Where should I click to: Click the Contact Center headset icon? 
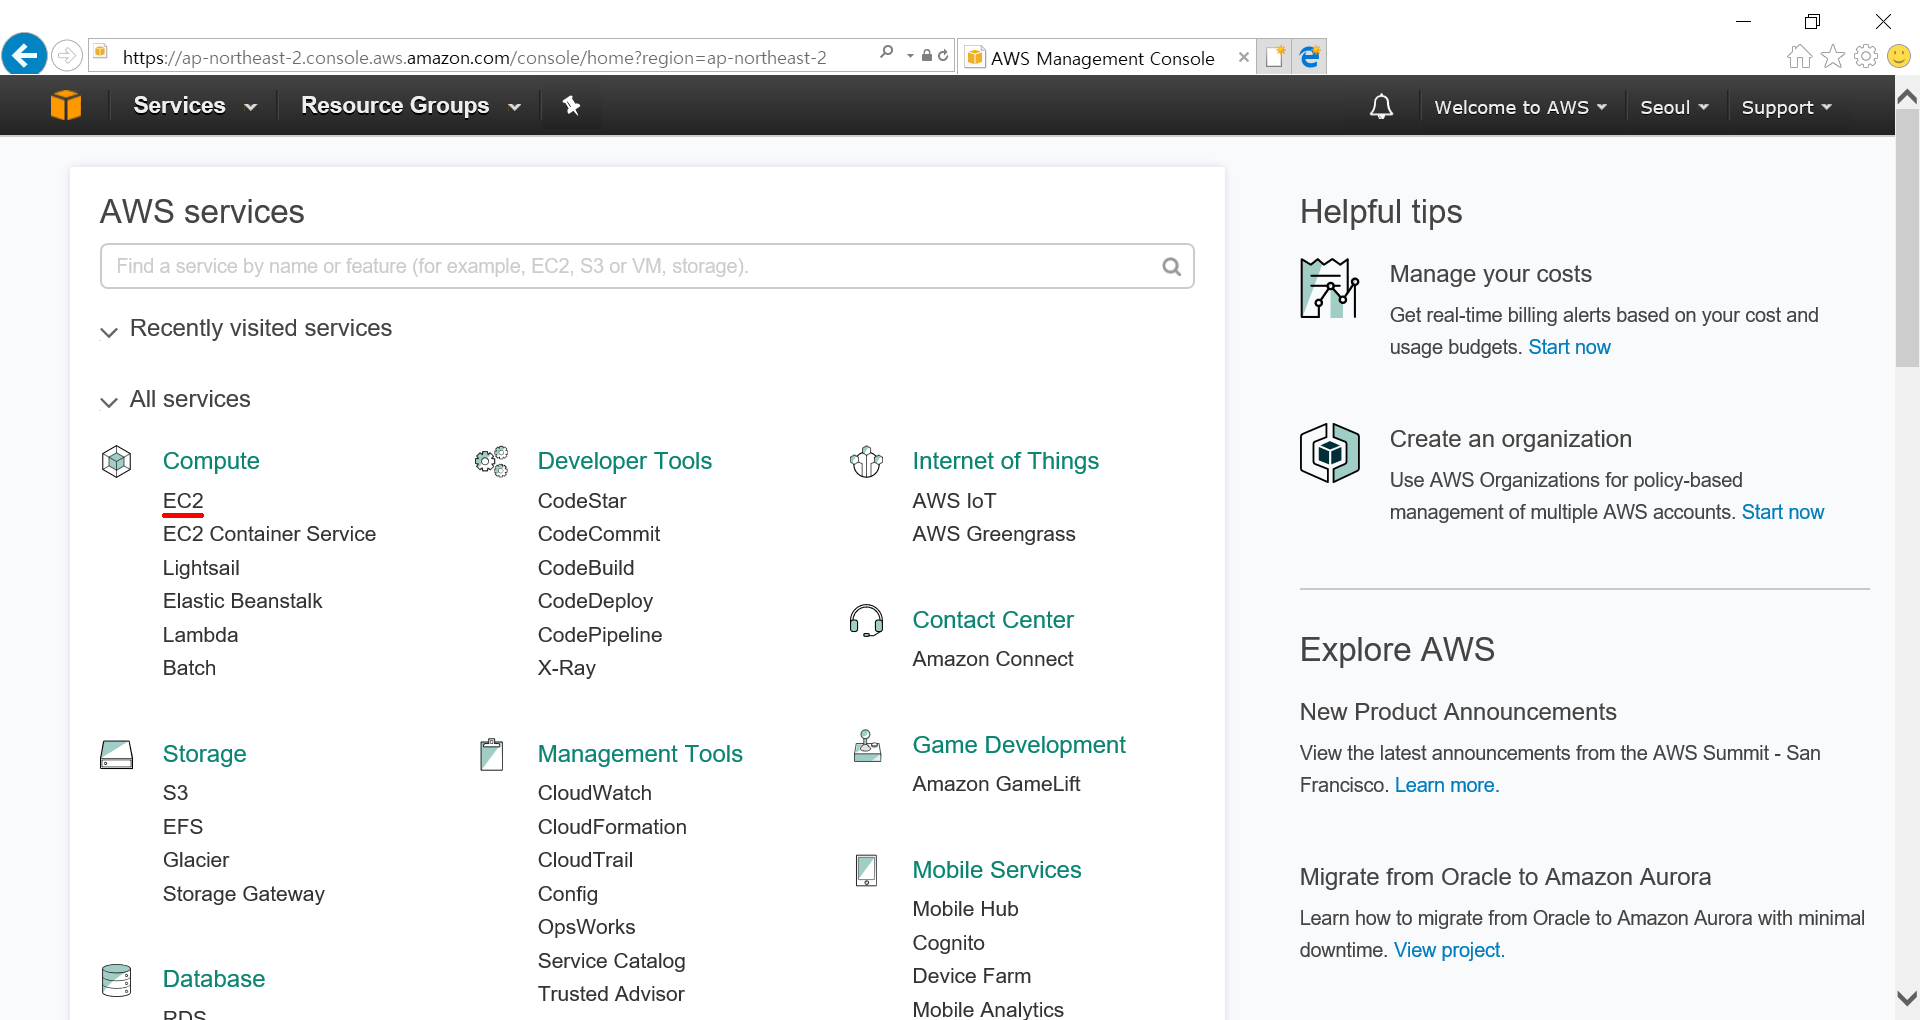click(867, 620)
